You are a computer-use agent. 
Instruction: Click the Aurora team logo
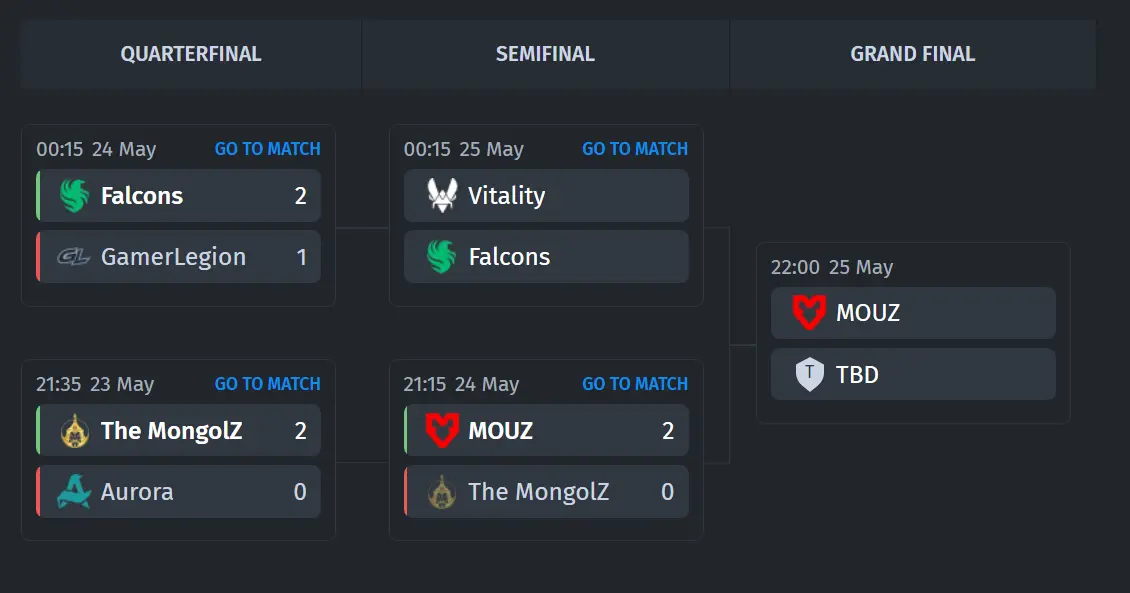pos(74,491)
